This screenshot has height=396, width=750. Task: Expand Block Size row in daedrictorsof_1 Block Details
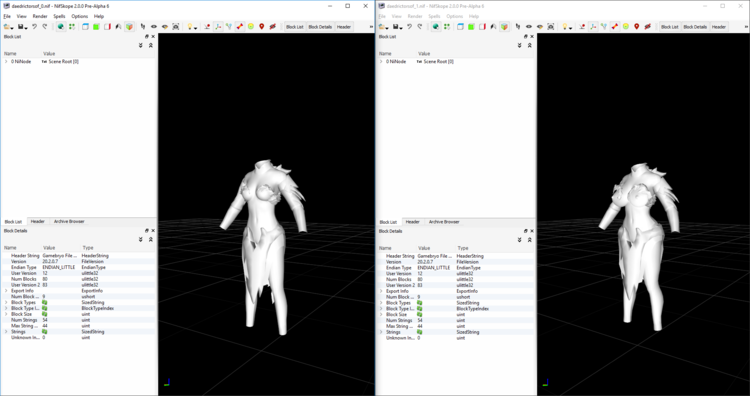[381, 314]
